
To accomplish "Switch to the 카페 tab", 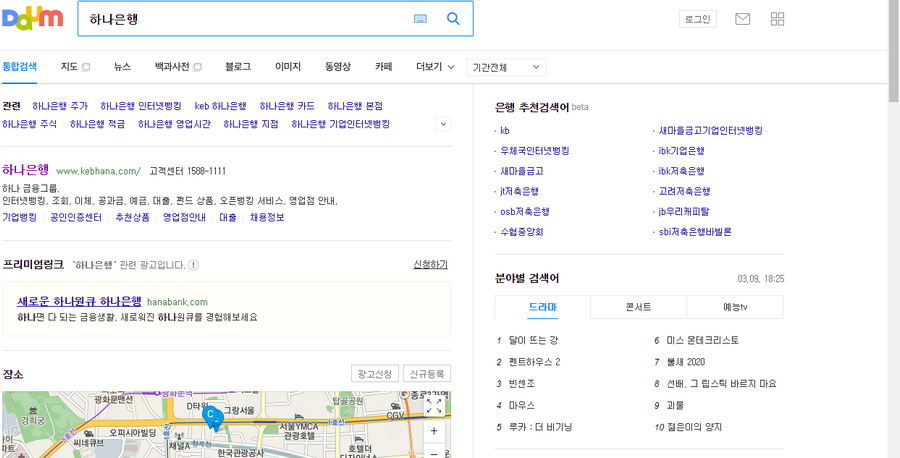I will point(383,67).
